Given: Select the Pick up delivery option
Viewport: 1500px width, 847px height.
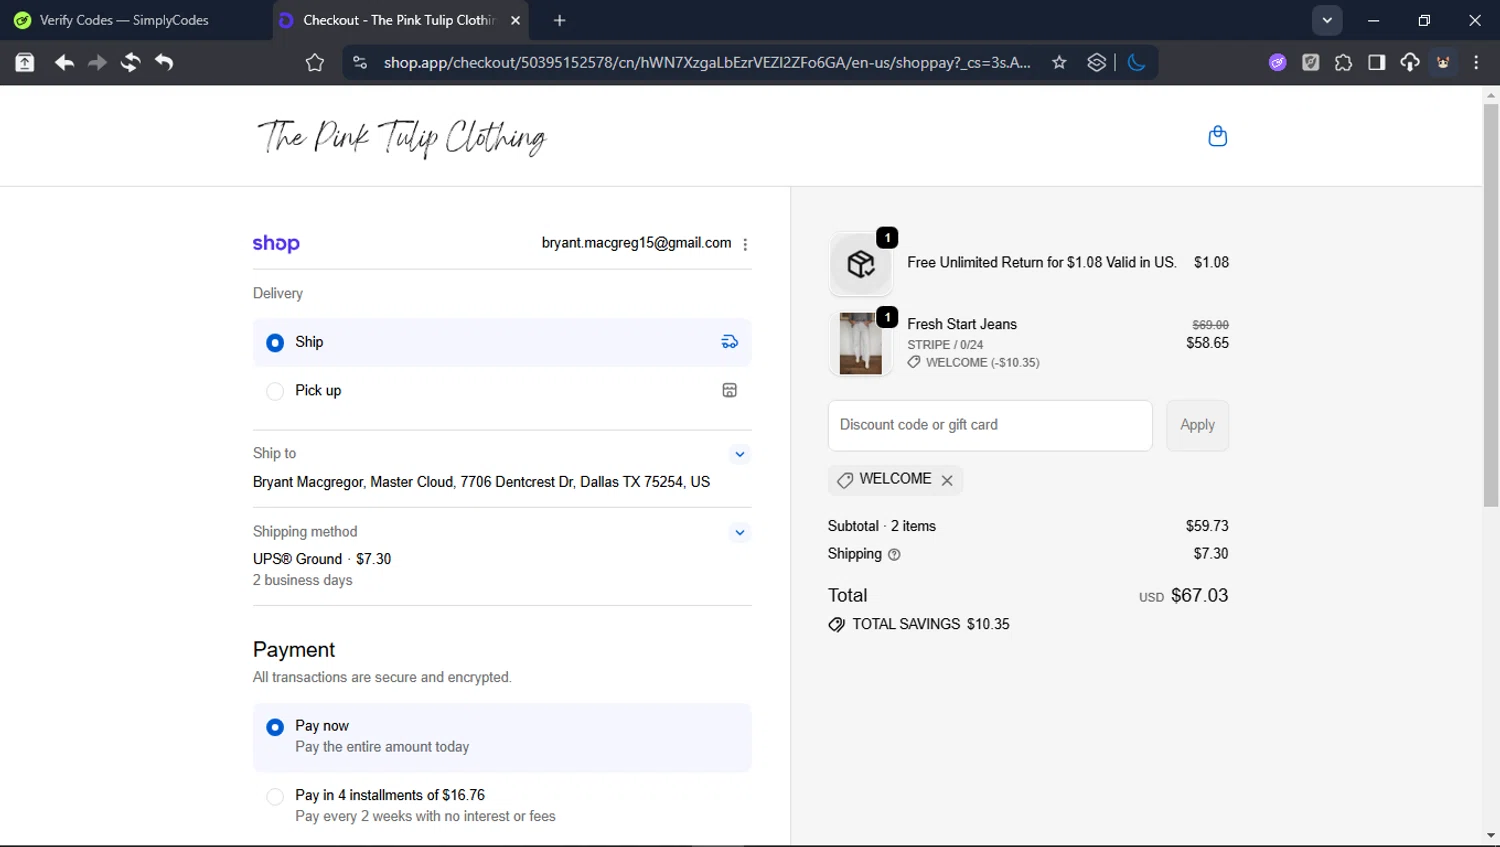Looking at the screenshot, I should [x=502, y=391].
